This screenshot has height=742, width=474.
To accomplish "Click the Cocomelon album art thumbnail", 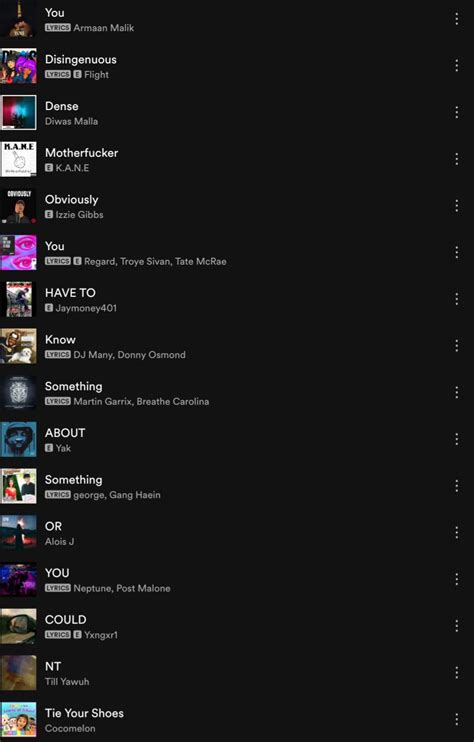I will [x=18, y=720].
